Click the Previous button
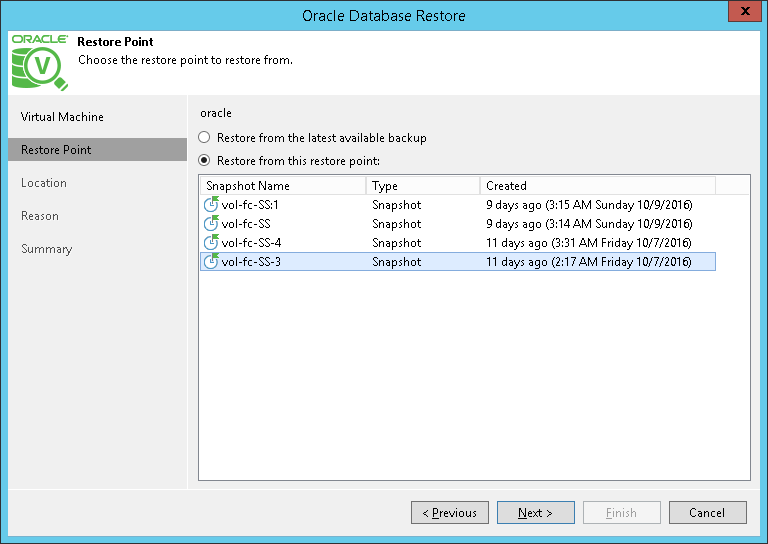Screen dimensions: 768x544 pos(450,513)
